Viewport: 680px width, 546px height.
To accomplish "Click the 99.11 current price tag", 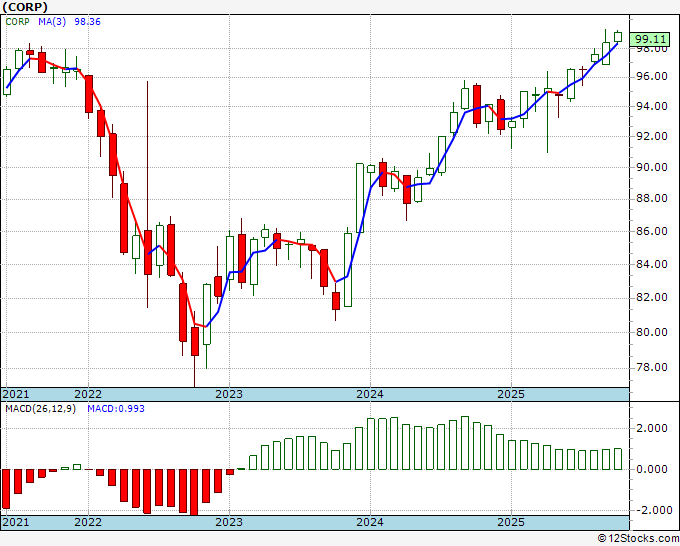I will point(650,39).
